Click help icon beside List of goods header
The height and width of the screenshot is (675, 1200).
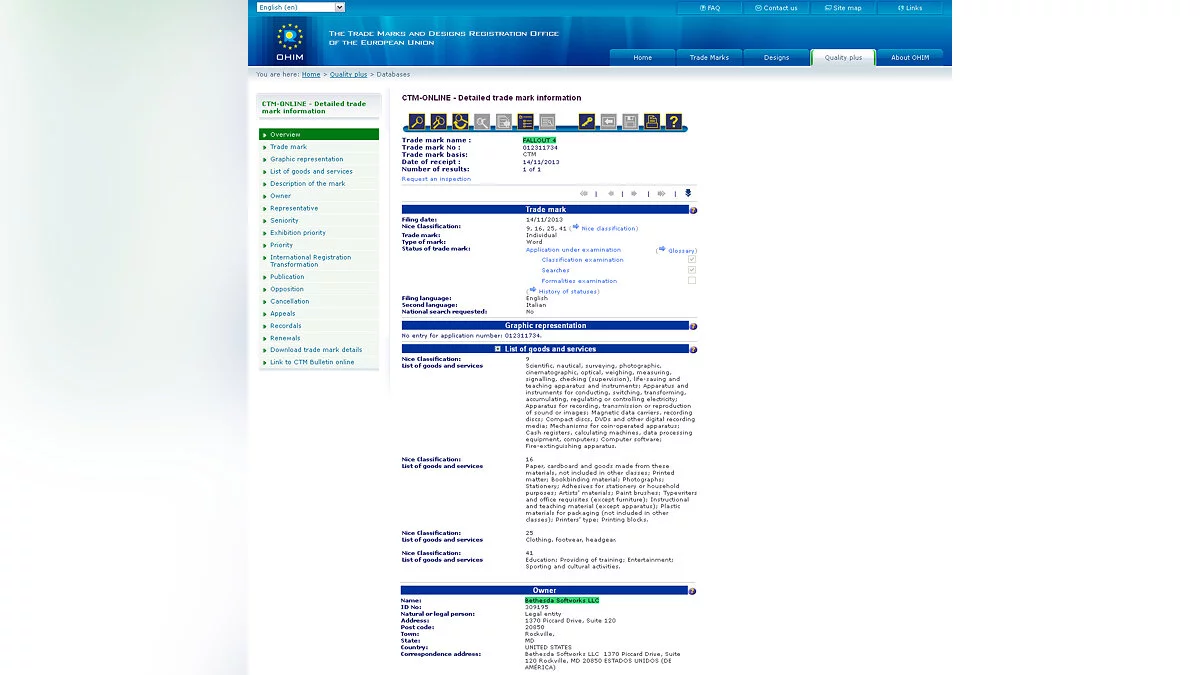pyautogui.click(x=693, y=350)
